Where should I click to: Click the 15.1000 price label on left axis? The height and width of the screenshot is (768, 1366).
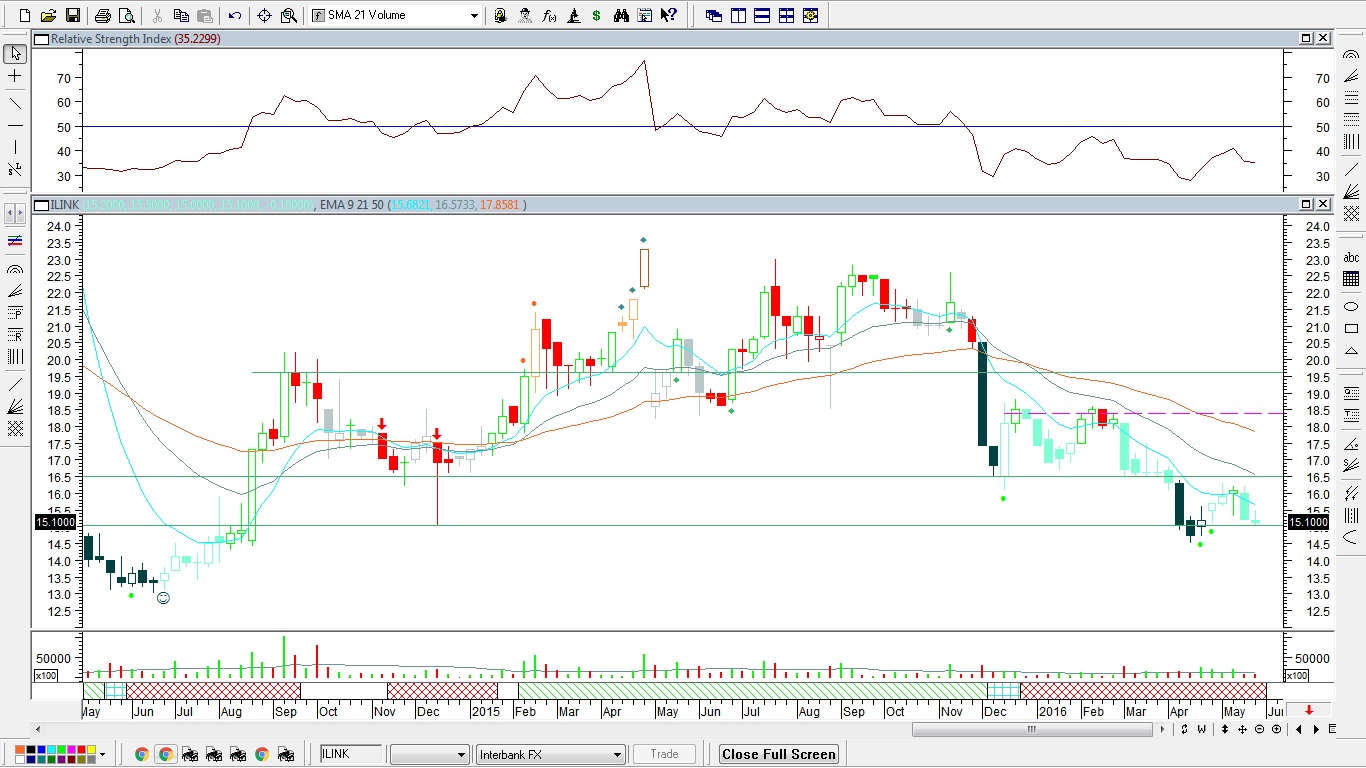pos(56,522)
